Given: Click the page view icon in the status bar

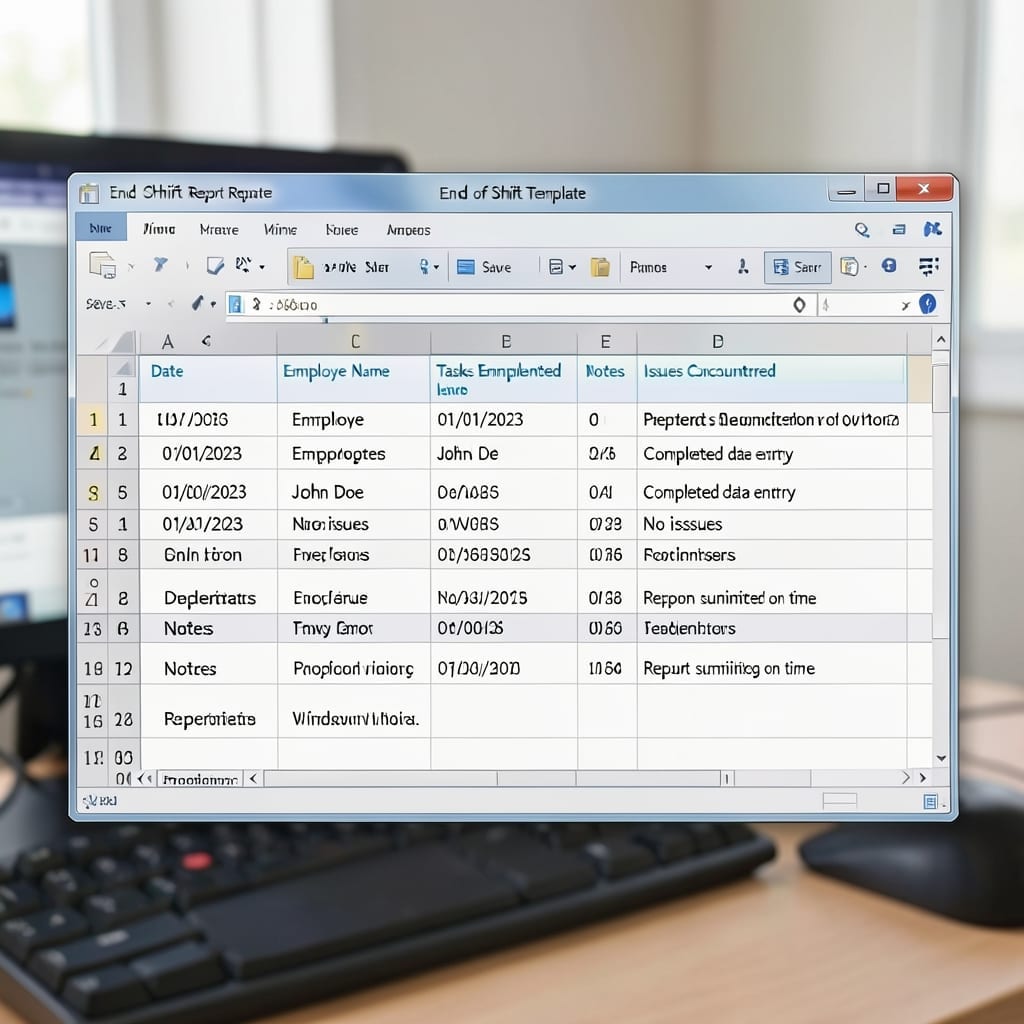Looking at the screenshot, I should click(x=931, y=802).
